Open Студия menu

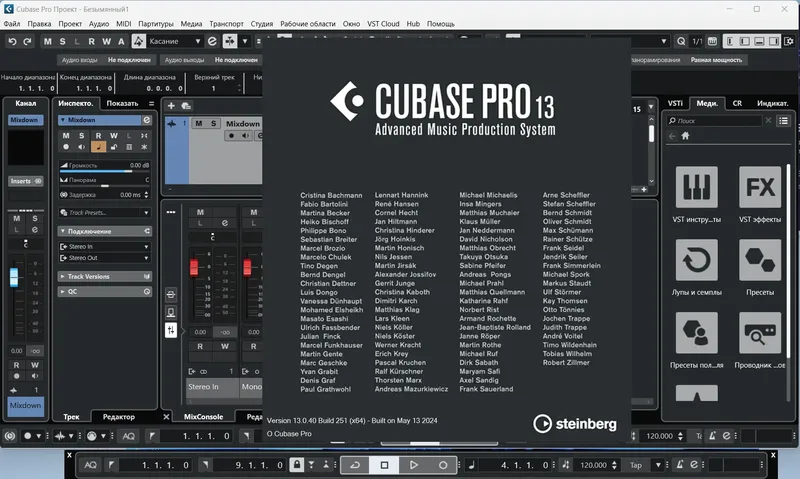coord(262,23)
